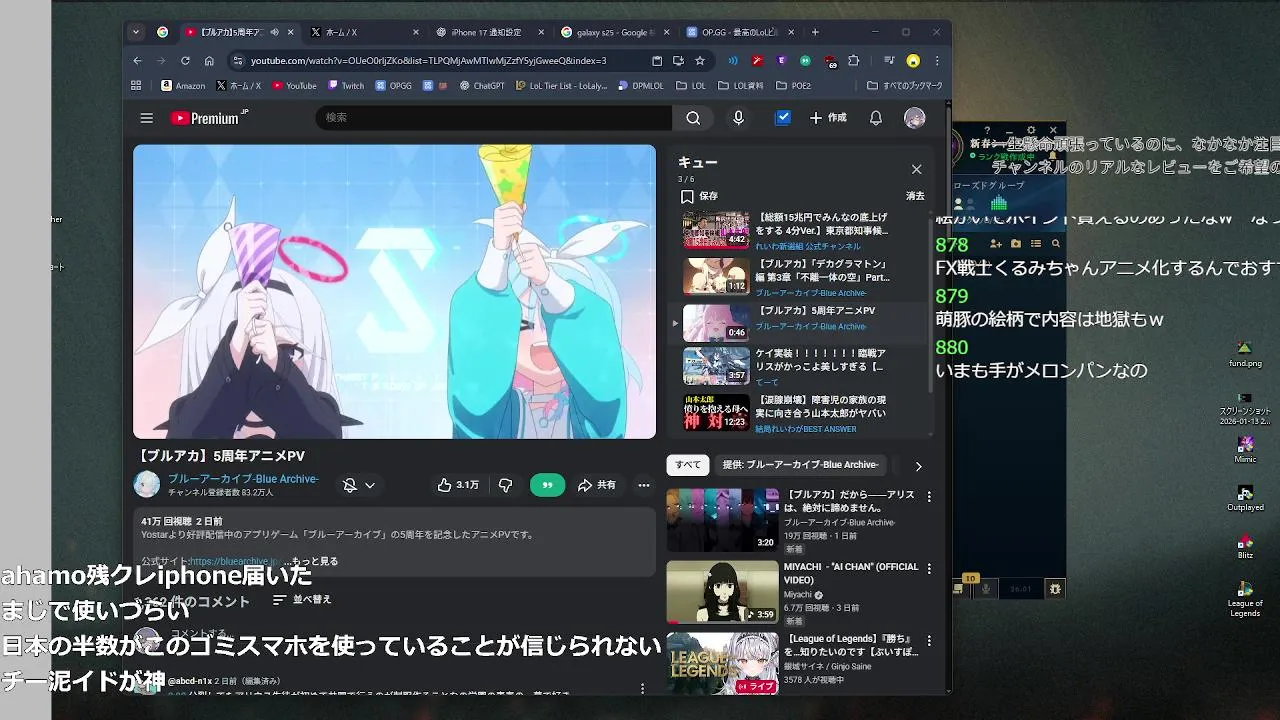
Task: Open Chrome media control button
Action: tap(888, 60)
